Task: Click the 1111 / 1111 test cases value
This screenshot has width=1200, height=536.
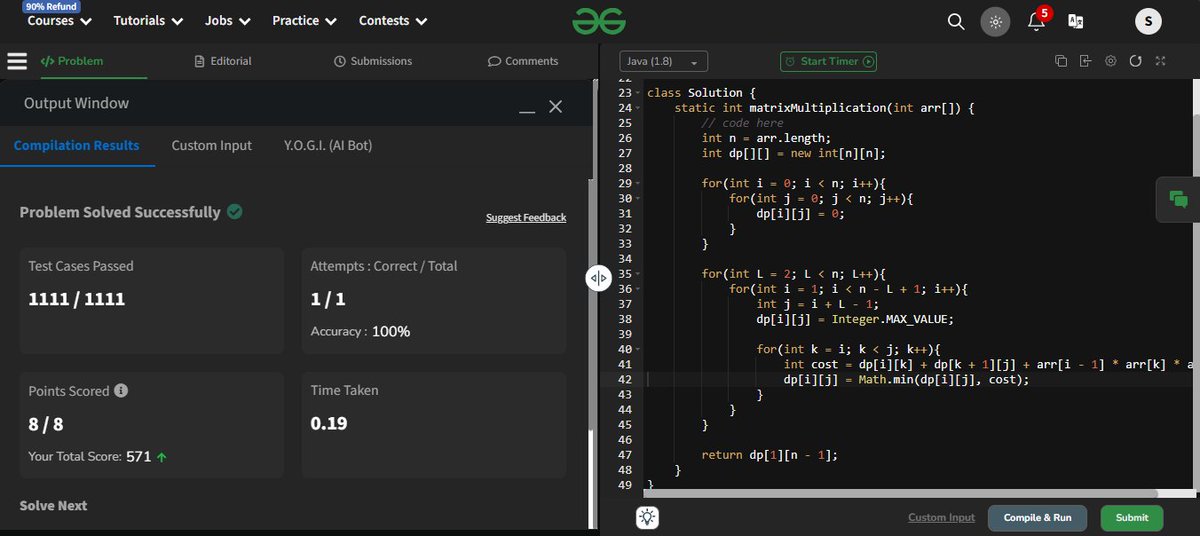Action: 77,299
